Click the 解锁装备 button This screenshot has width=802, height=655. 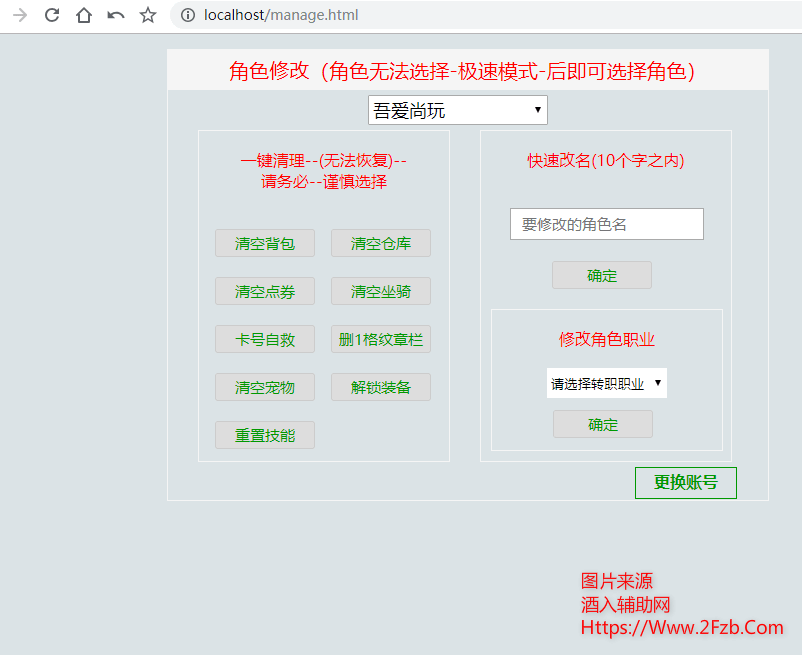[381, 387]
